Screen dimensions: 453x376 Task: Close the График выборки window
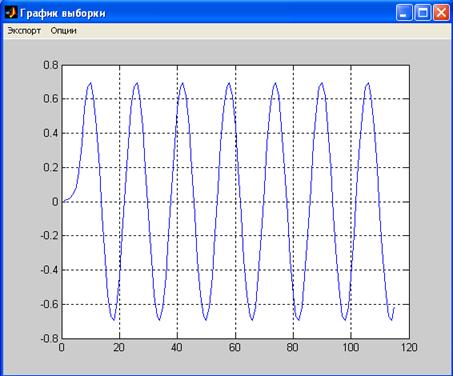click(x=441, y=13)
